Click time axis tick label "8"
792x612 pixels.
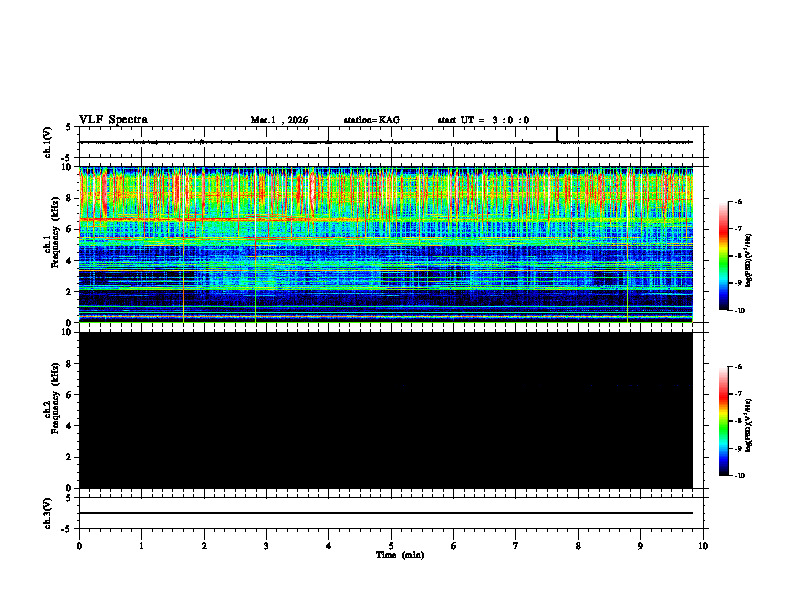[578, 546]
